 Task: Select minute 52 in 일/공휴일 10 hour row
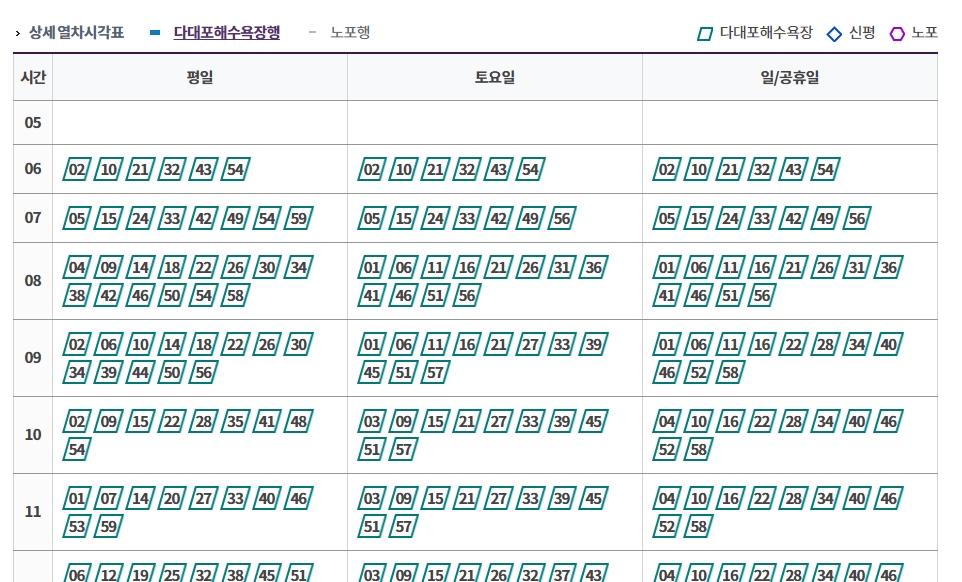[x=667, y=450]
